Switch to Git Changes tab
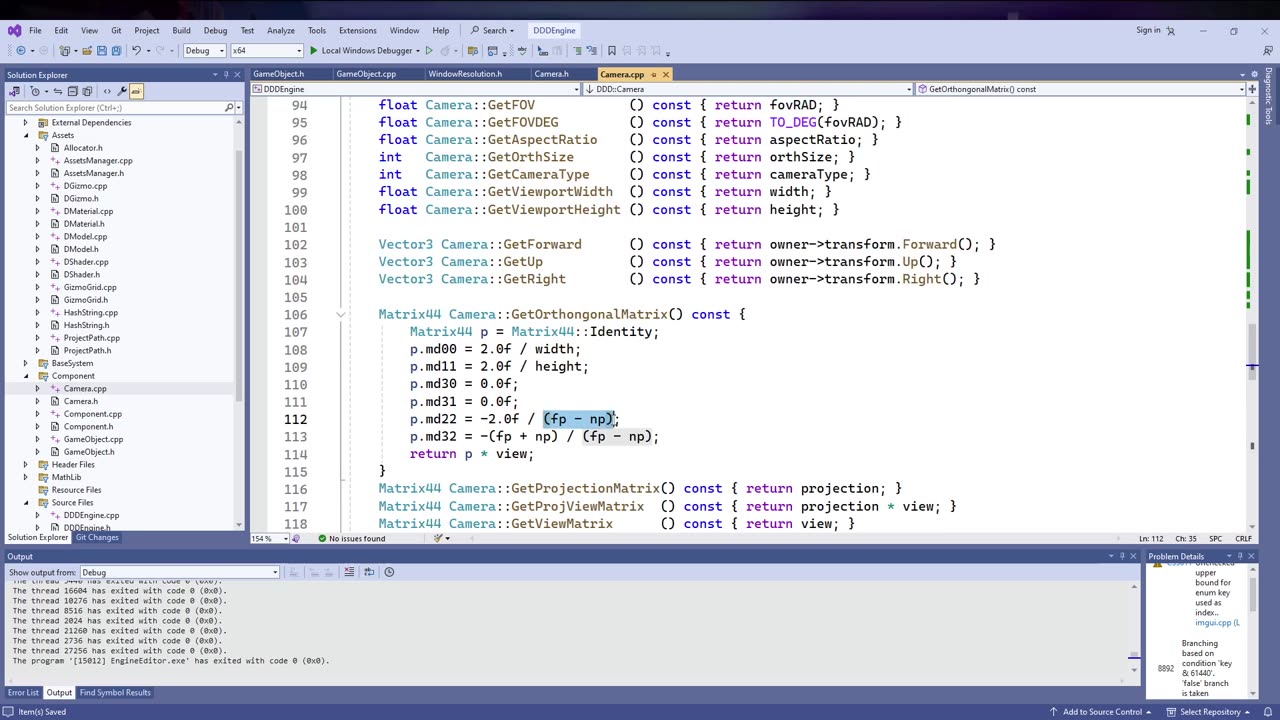 pyautogui.click(x=97, y=538)
